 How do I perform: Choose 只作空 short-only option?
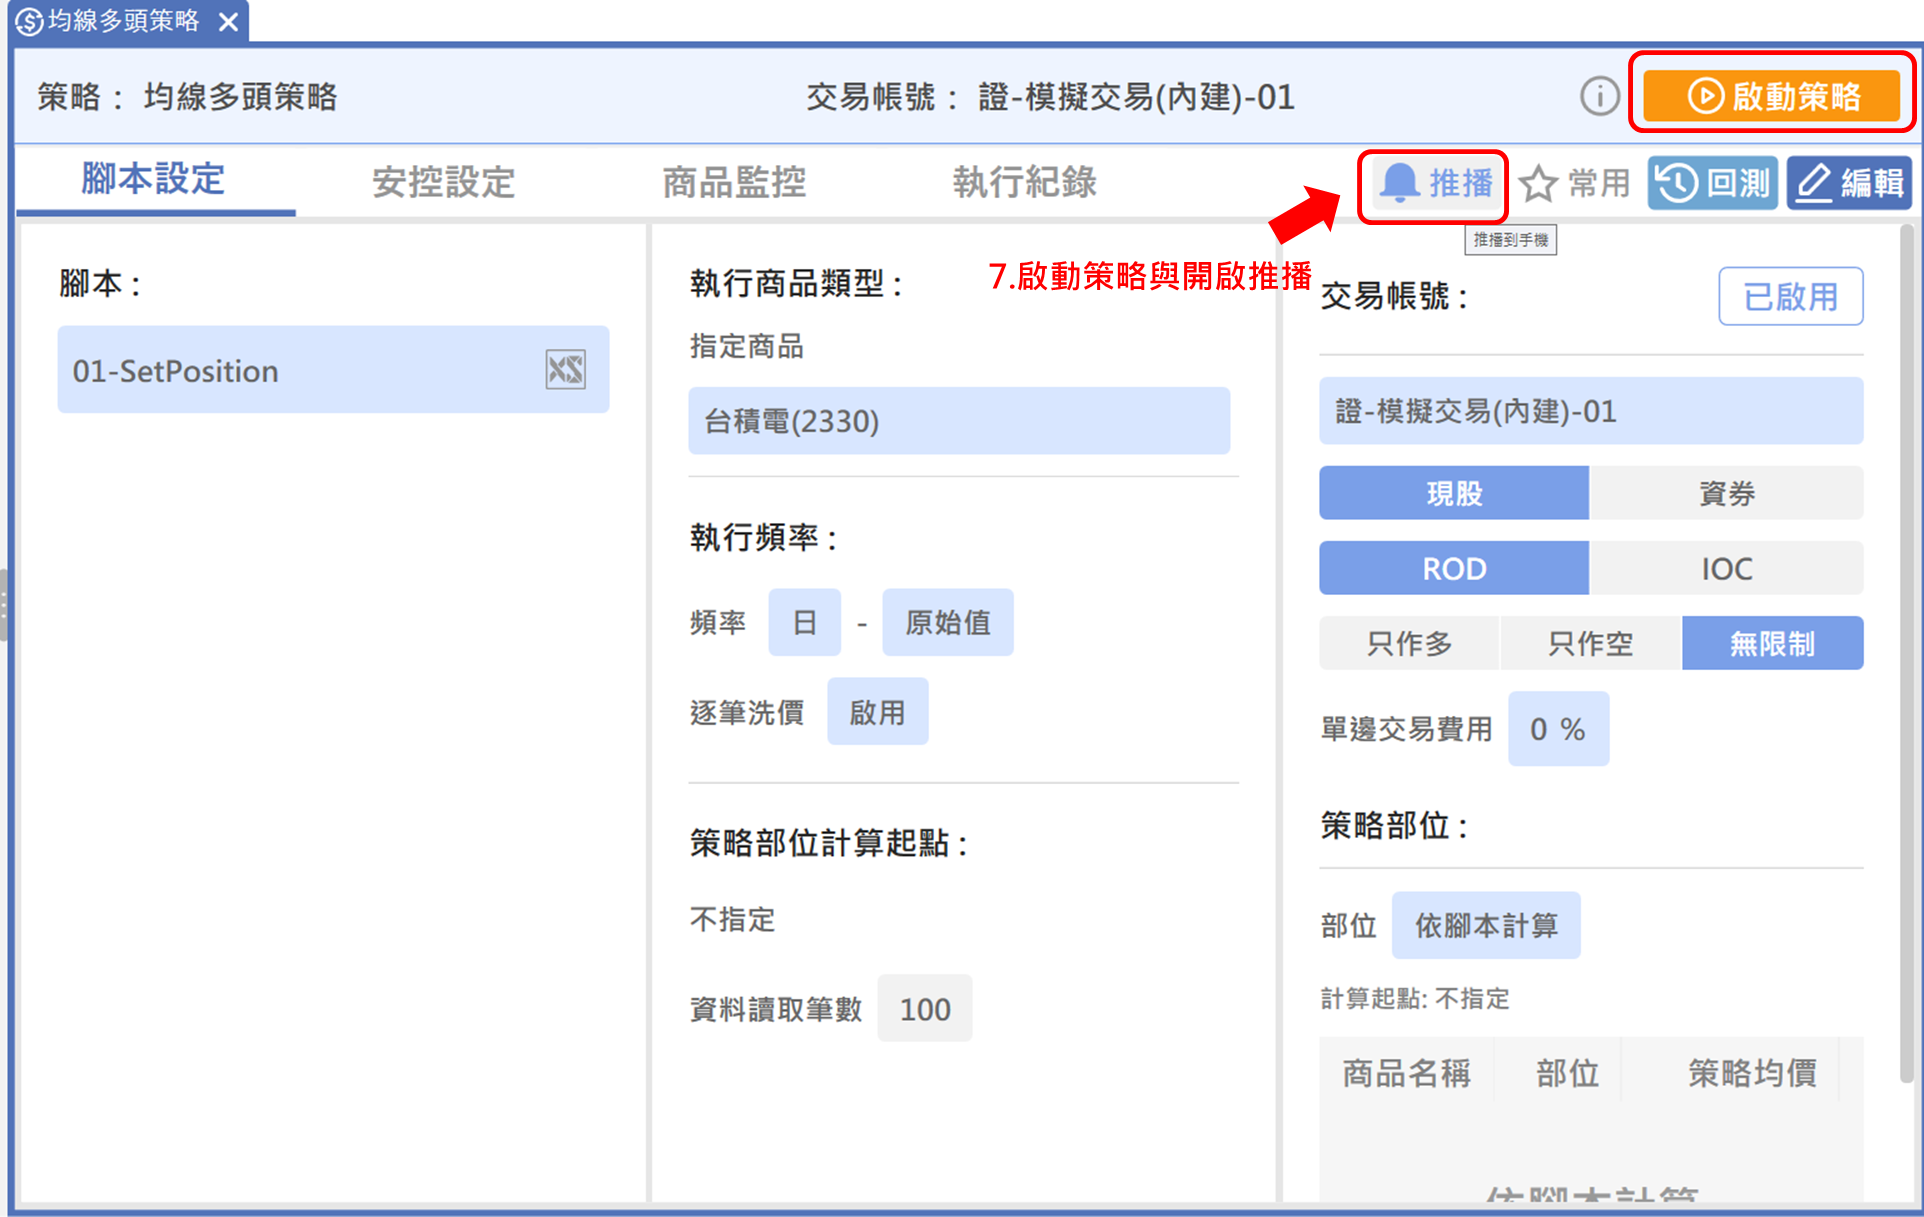pos(1590,644)
